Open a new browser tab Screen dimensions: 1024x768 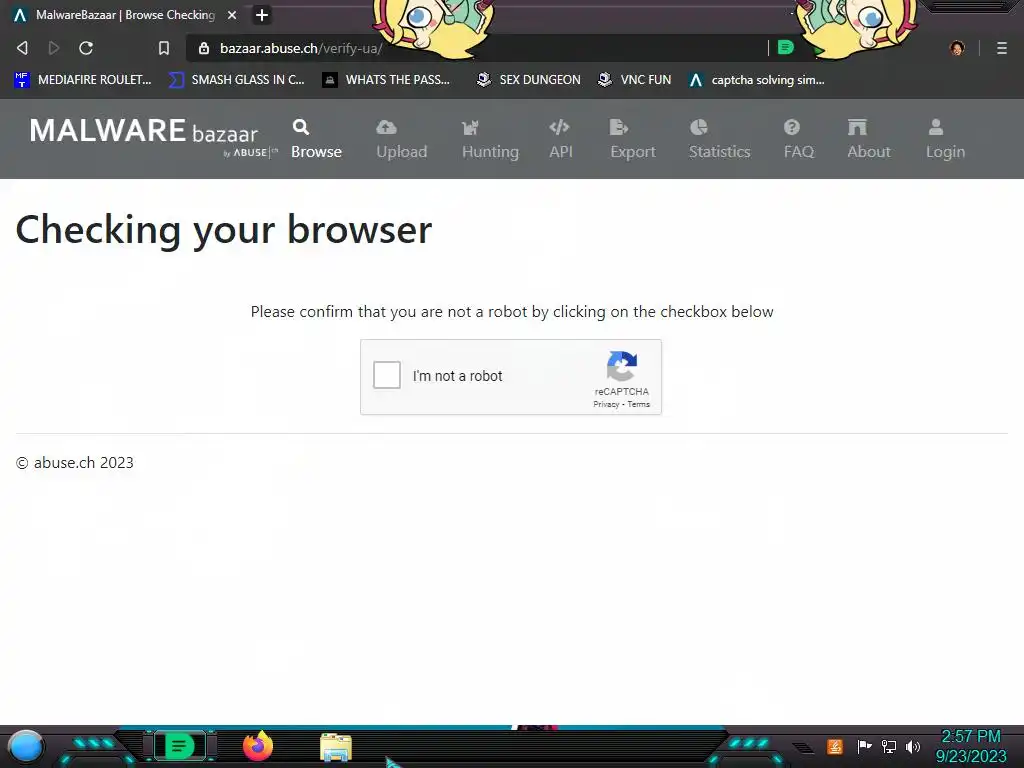(x=262, y=15)
